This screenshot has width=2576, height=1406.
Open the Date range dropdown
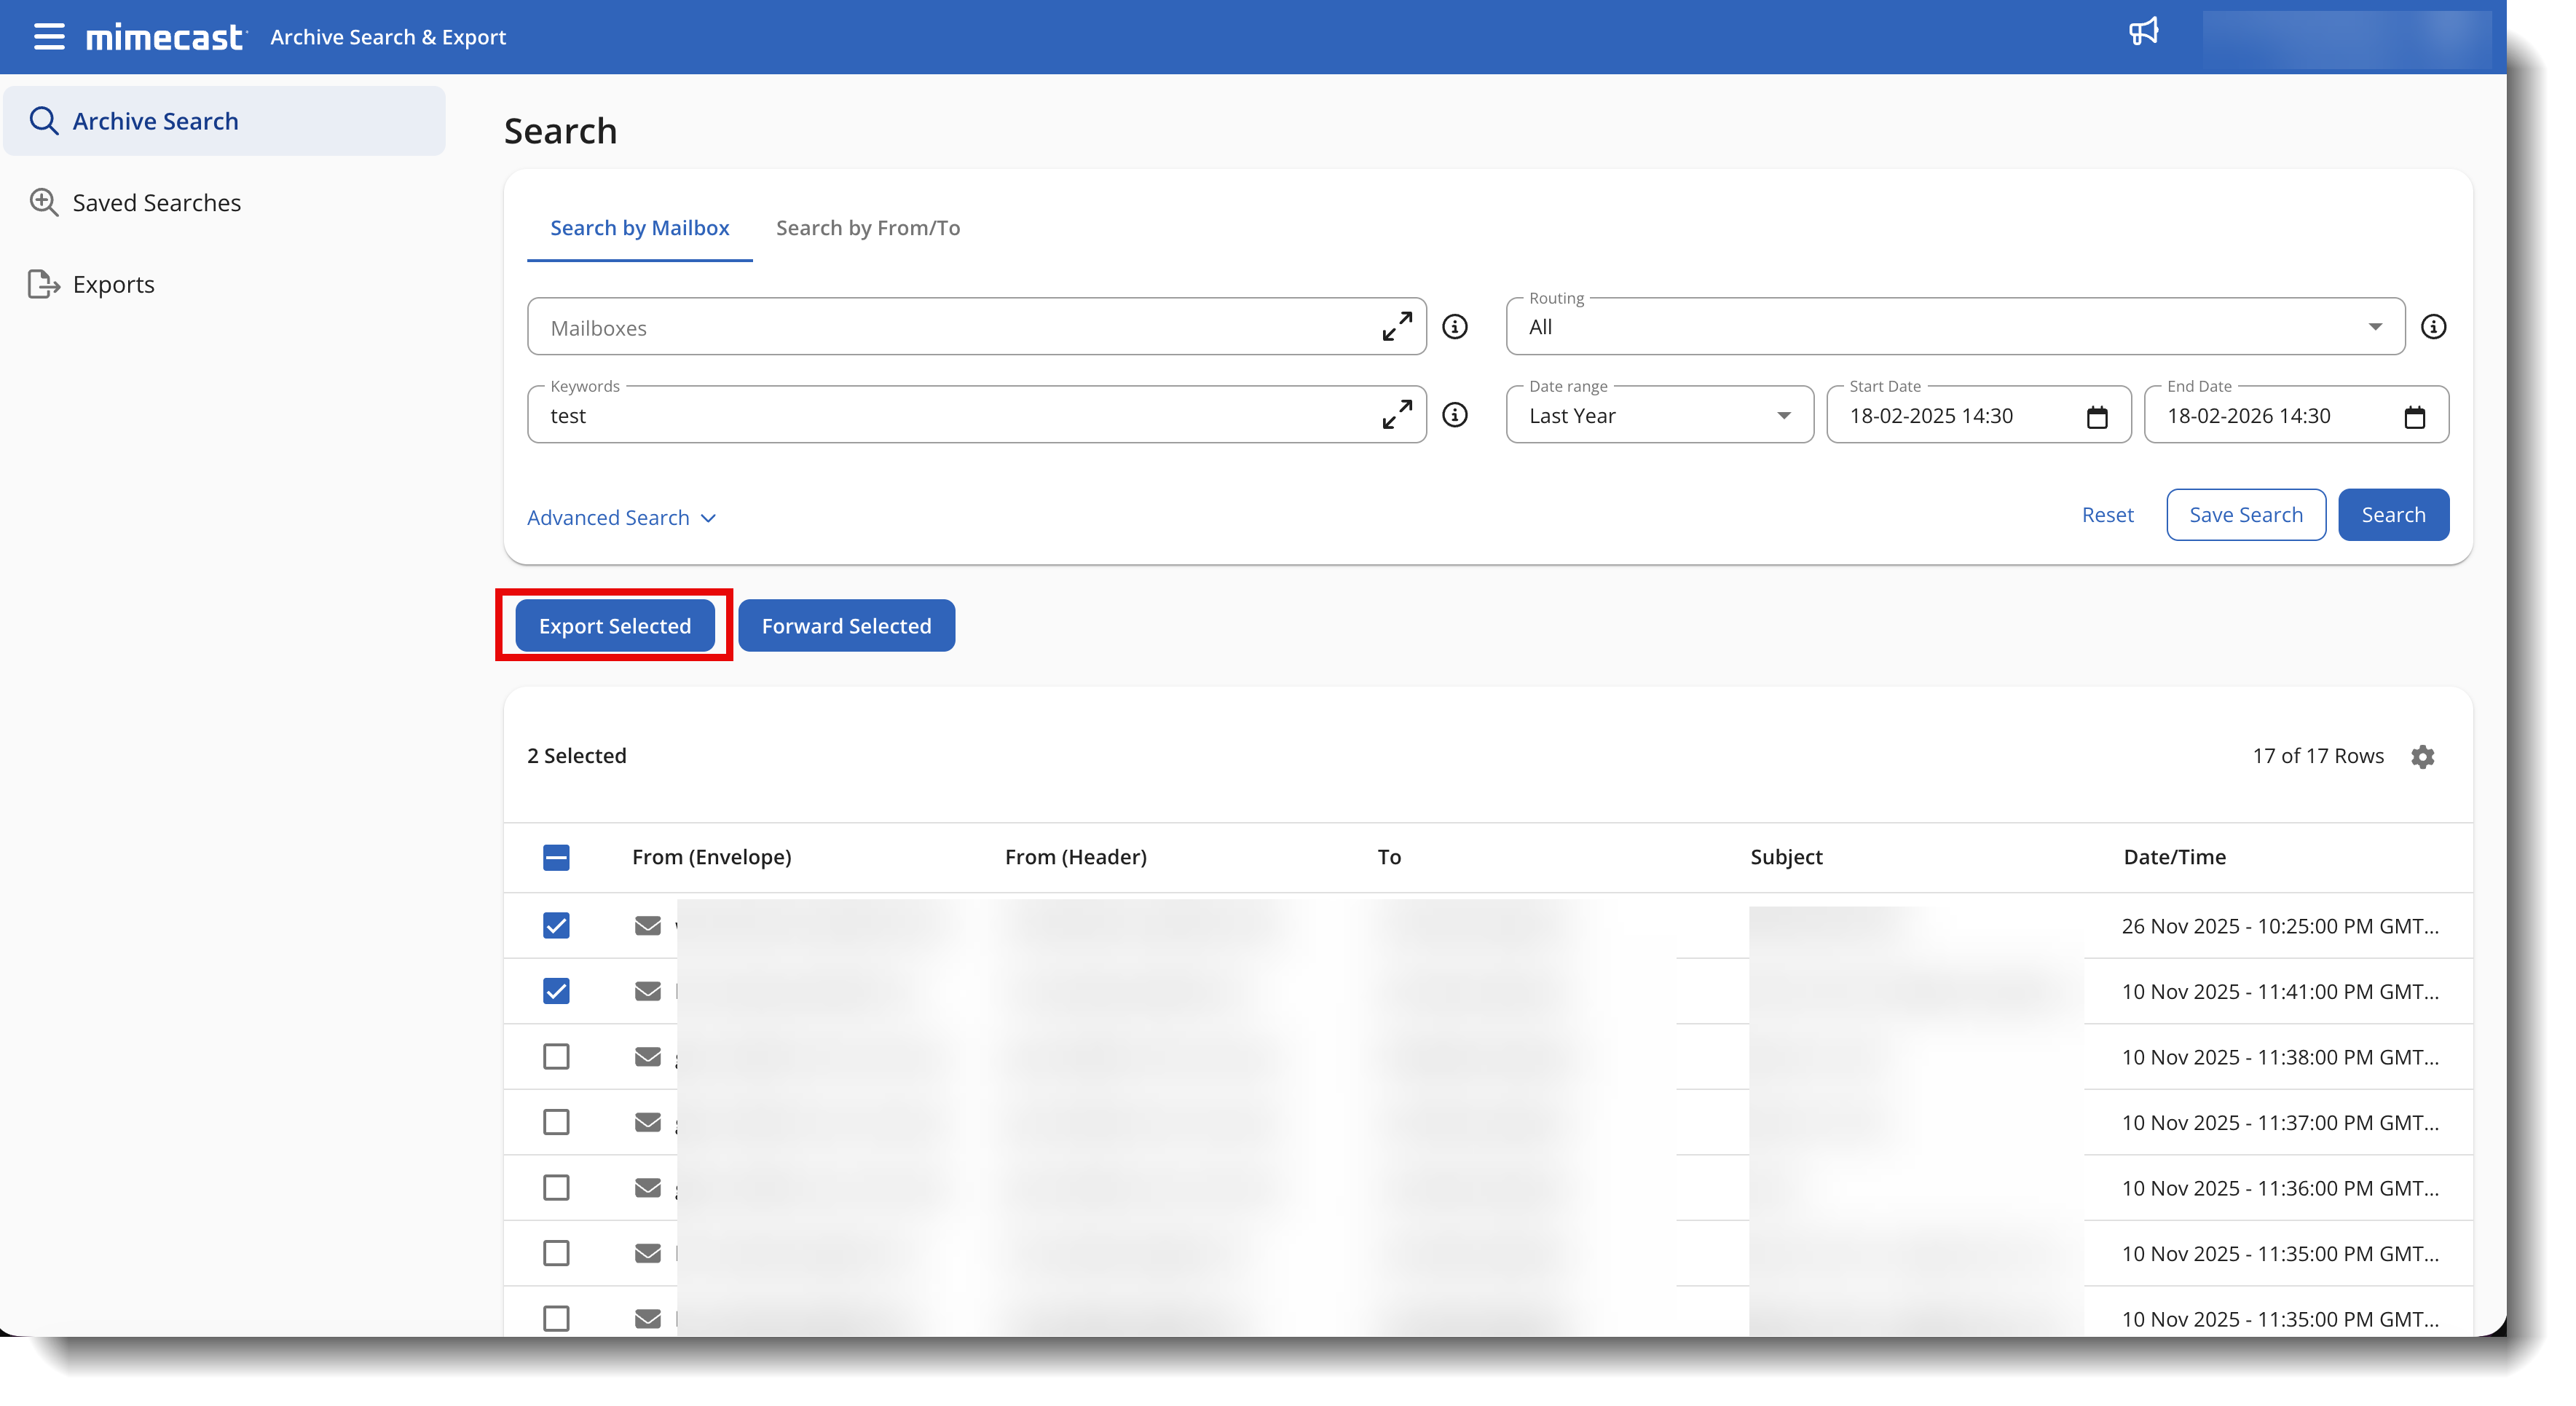(1659, 416)
